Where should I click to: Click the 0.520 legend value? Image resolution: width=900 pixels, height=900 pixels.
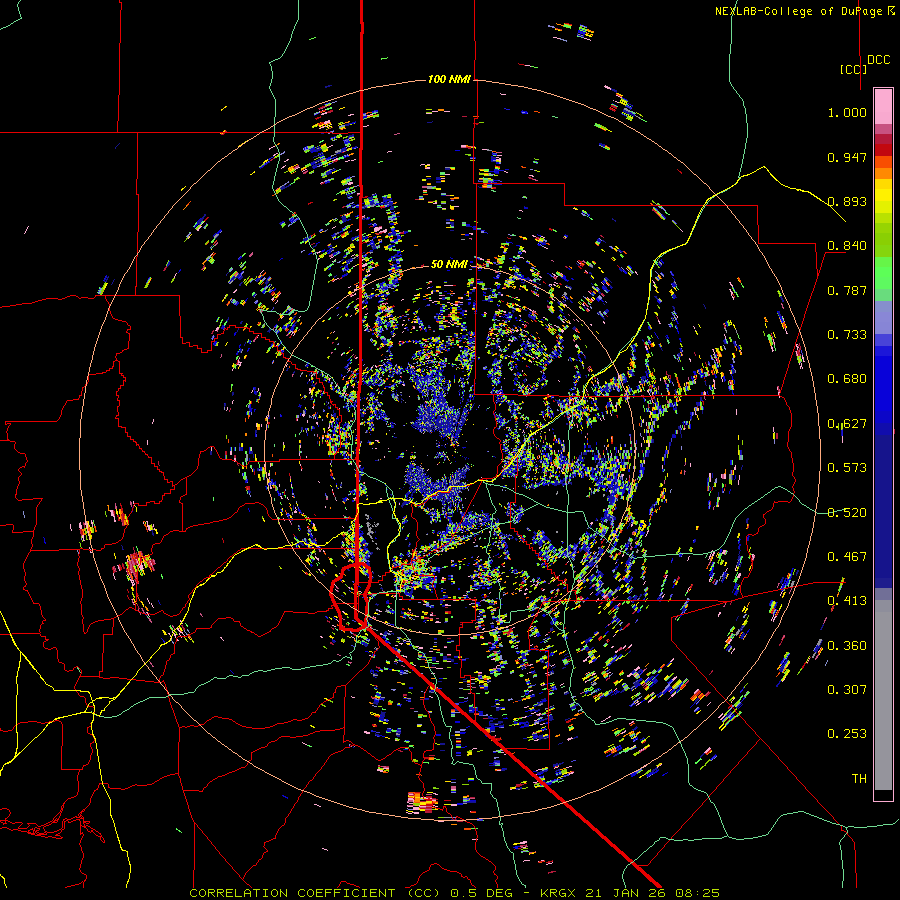(847, 513)
